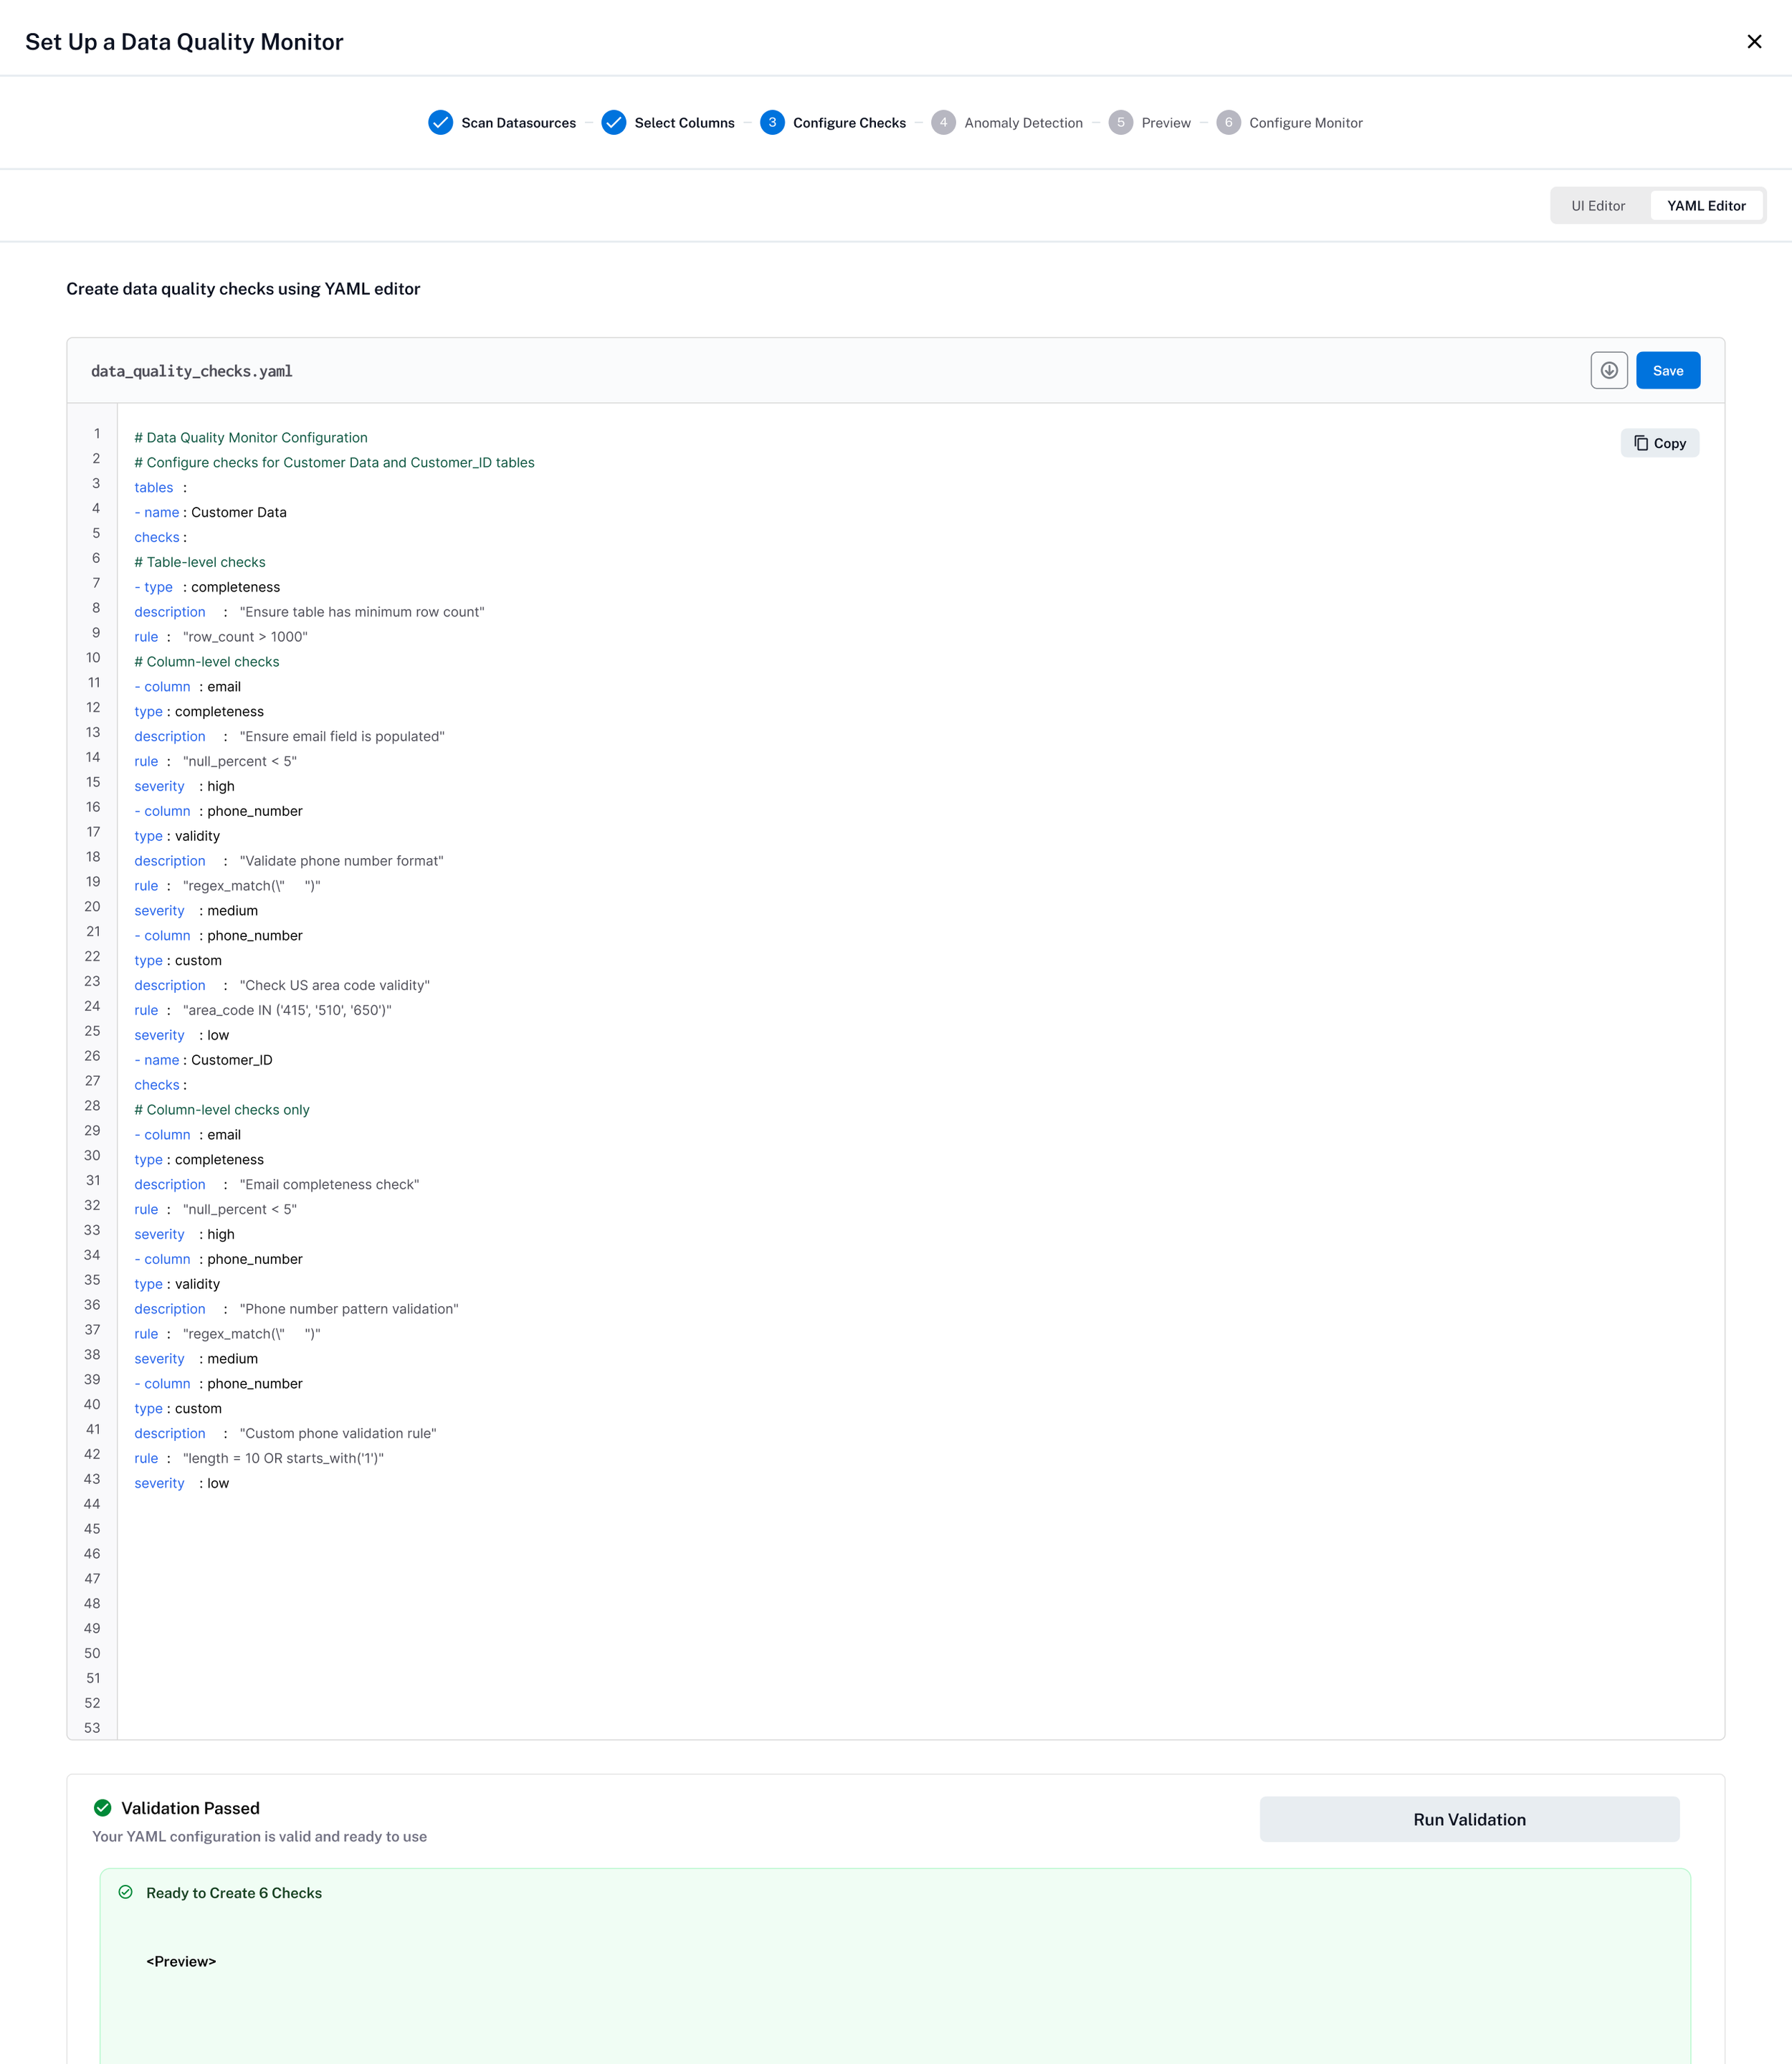
Task: Click step 3 Configure Checks circle
Action: click(771, 123)
